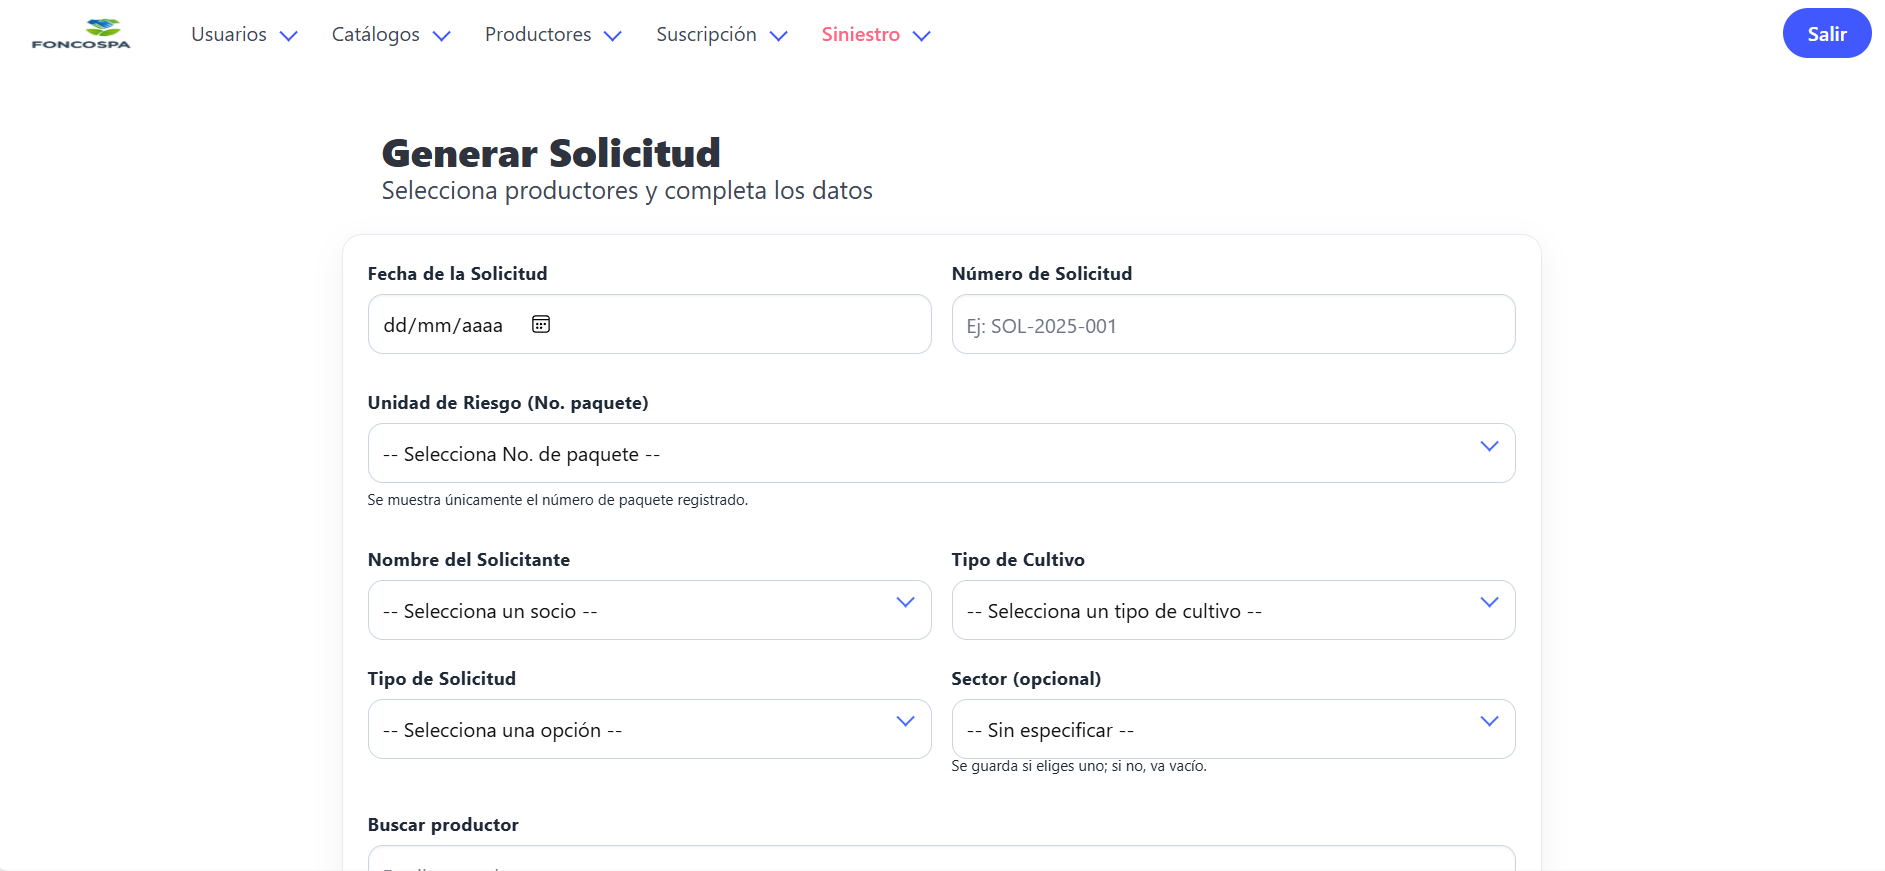Click the Salir button
The height and width of the screenshot is (871, 1885).
1827,32
